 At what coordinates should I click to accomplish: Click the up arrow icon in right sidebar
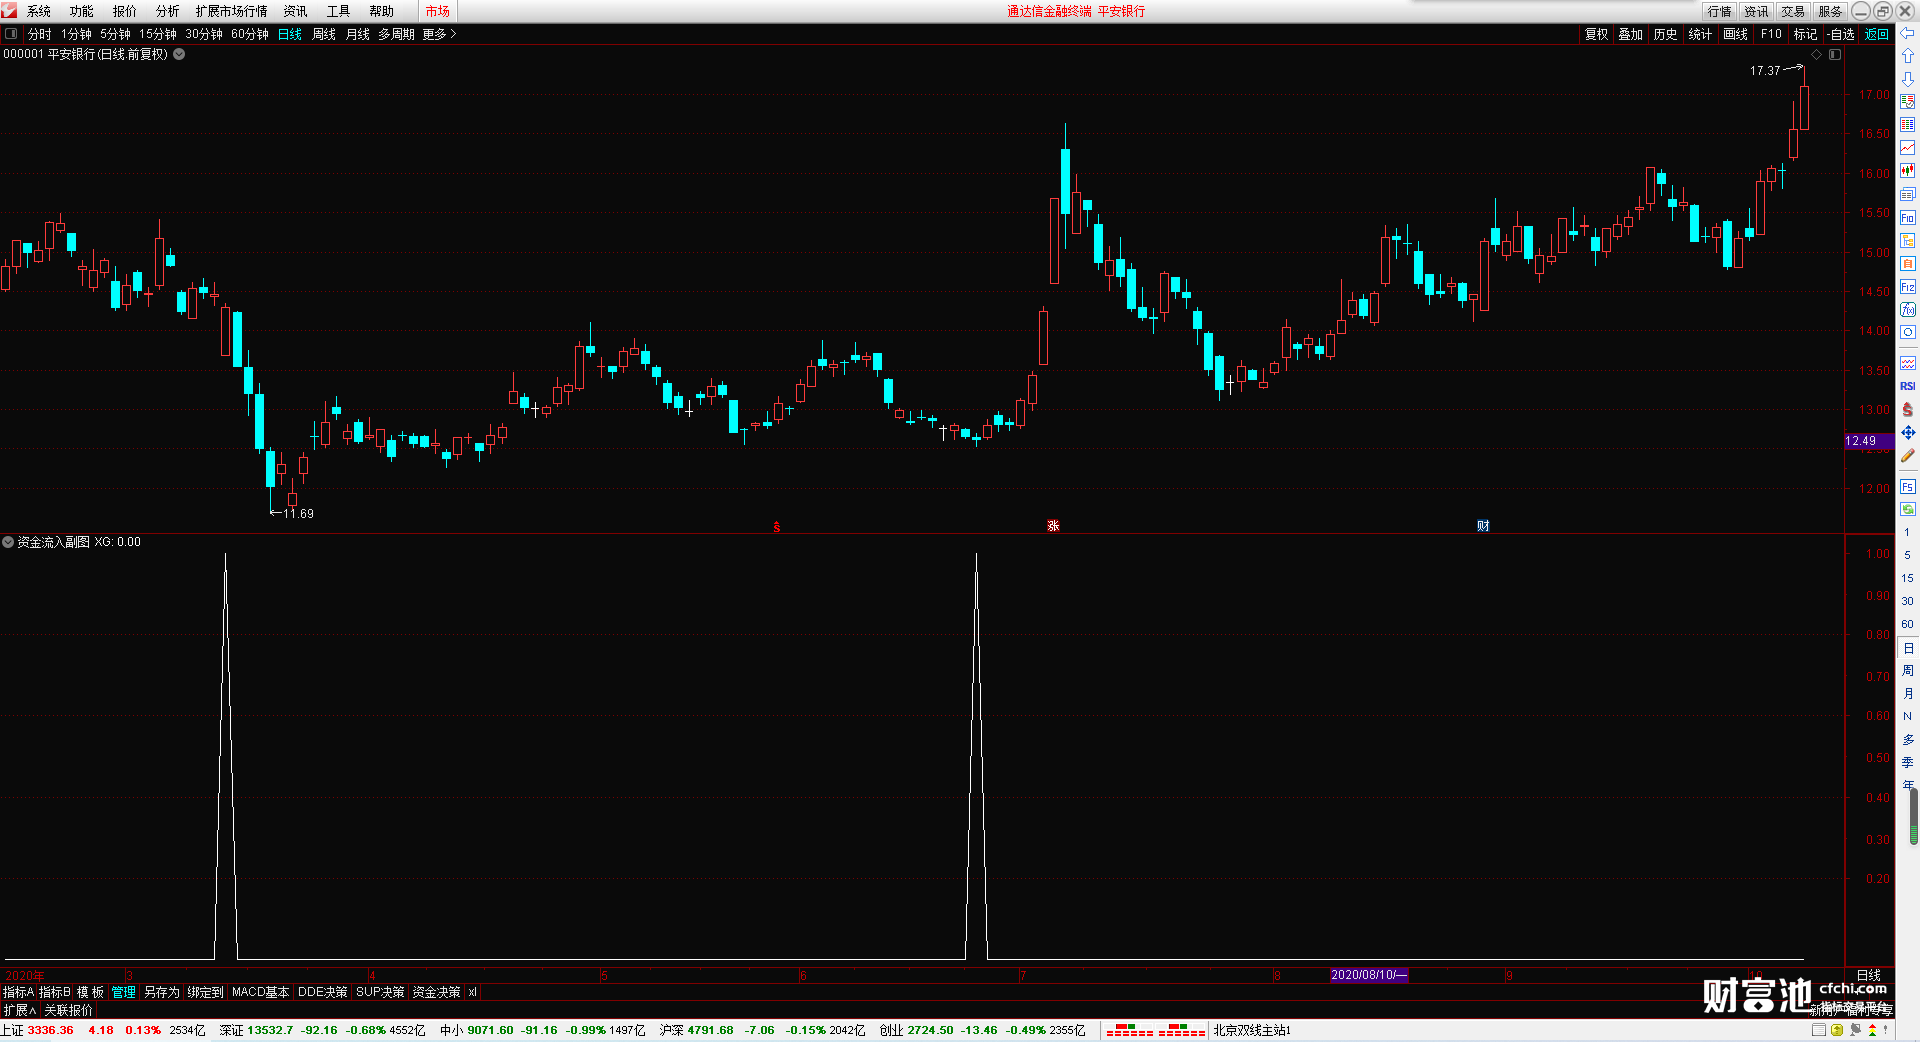click(x=1907, y=56)
